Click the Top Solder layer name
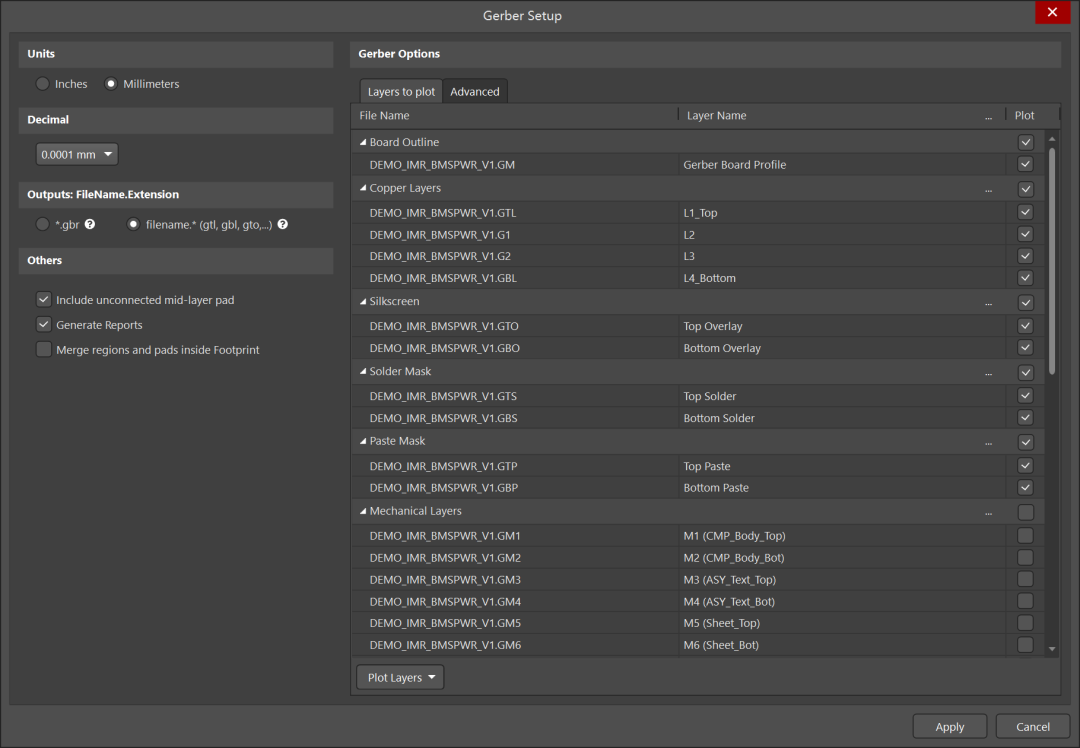1080x748 pixels. click(x=709, y=396)
